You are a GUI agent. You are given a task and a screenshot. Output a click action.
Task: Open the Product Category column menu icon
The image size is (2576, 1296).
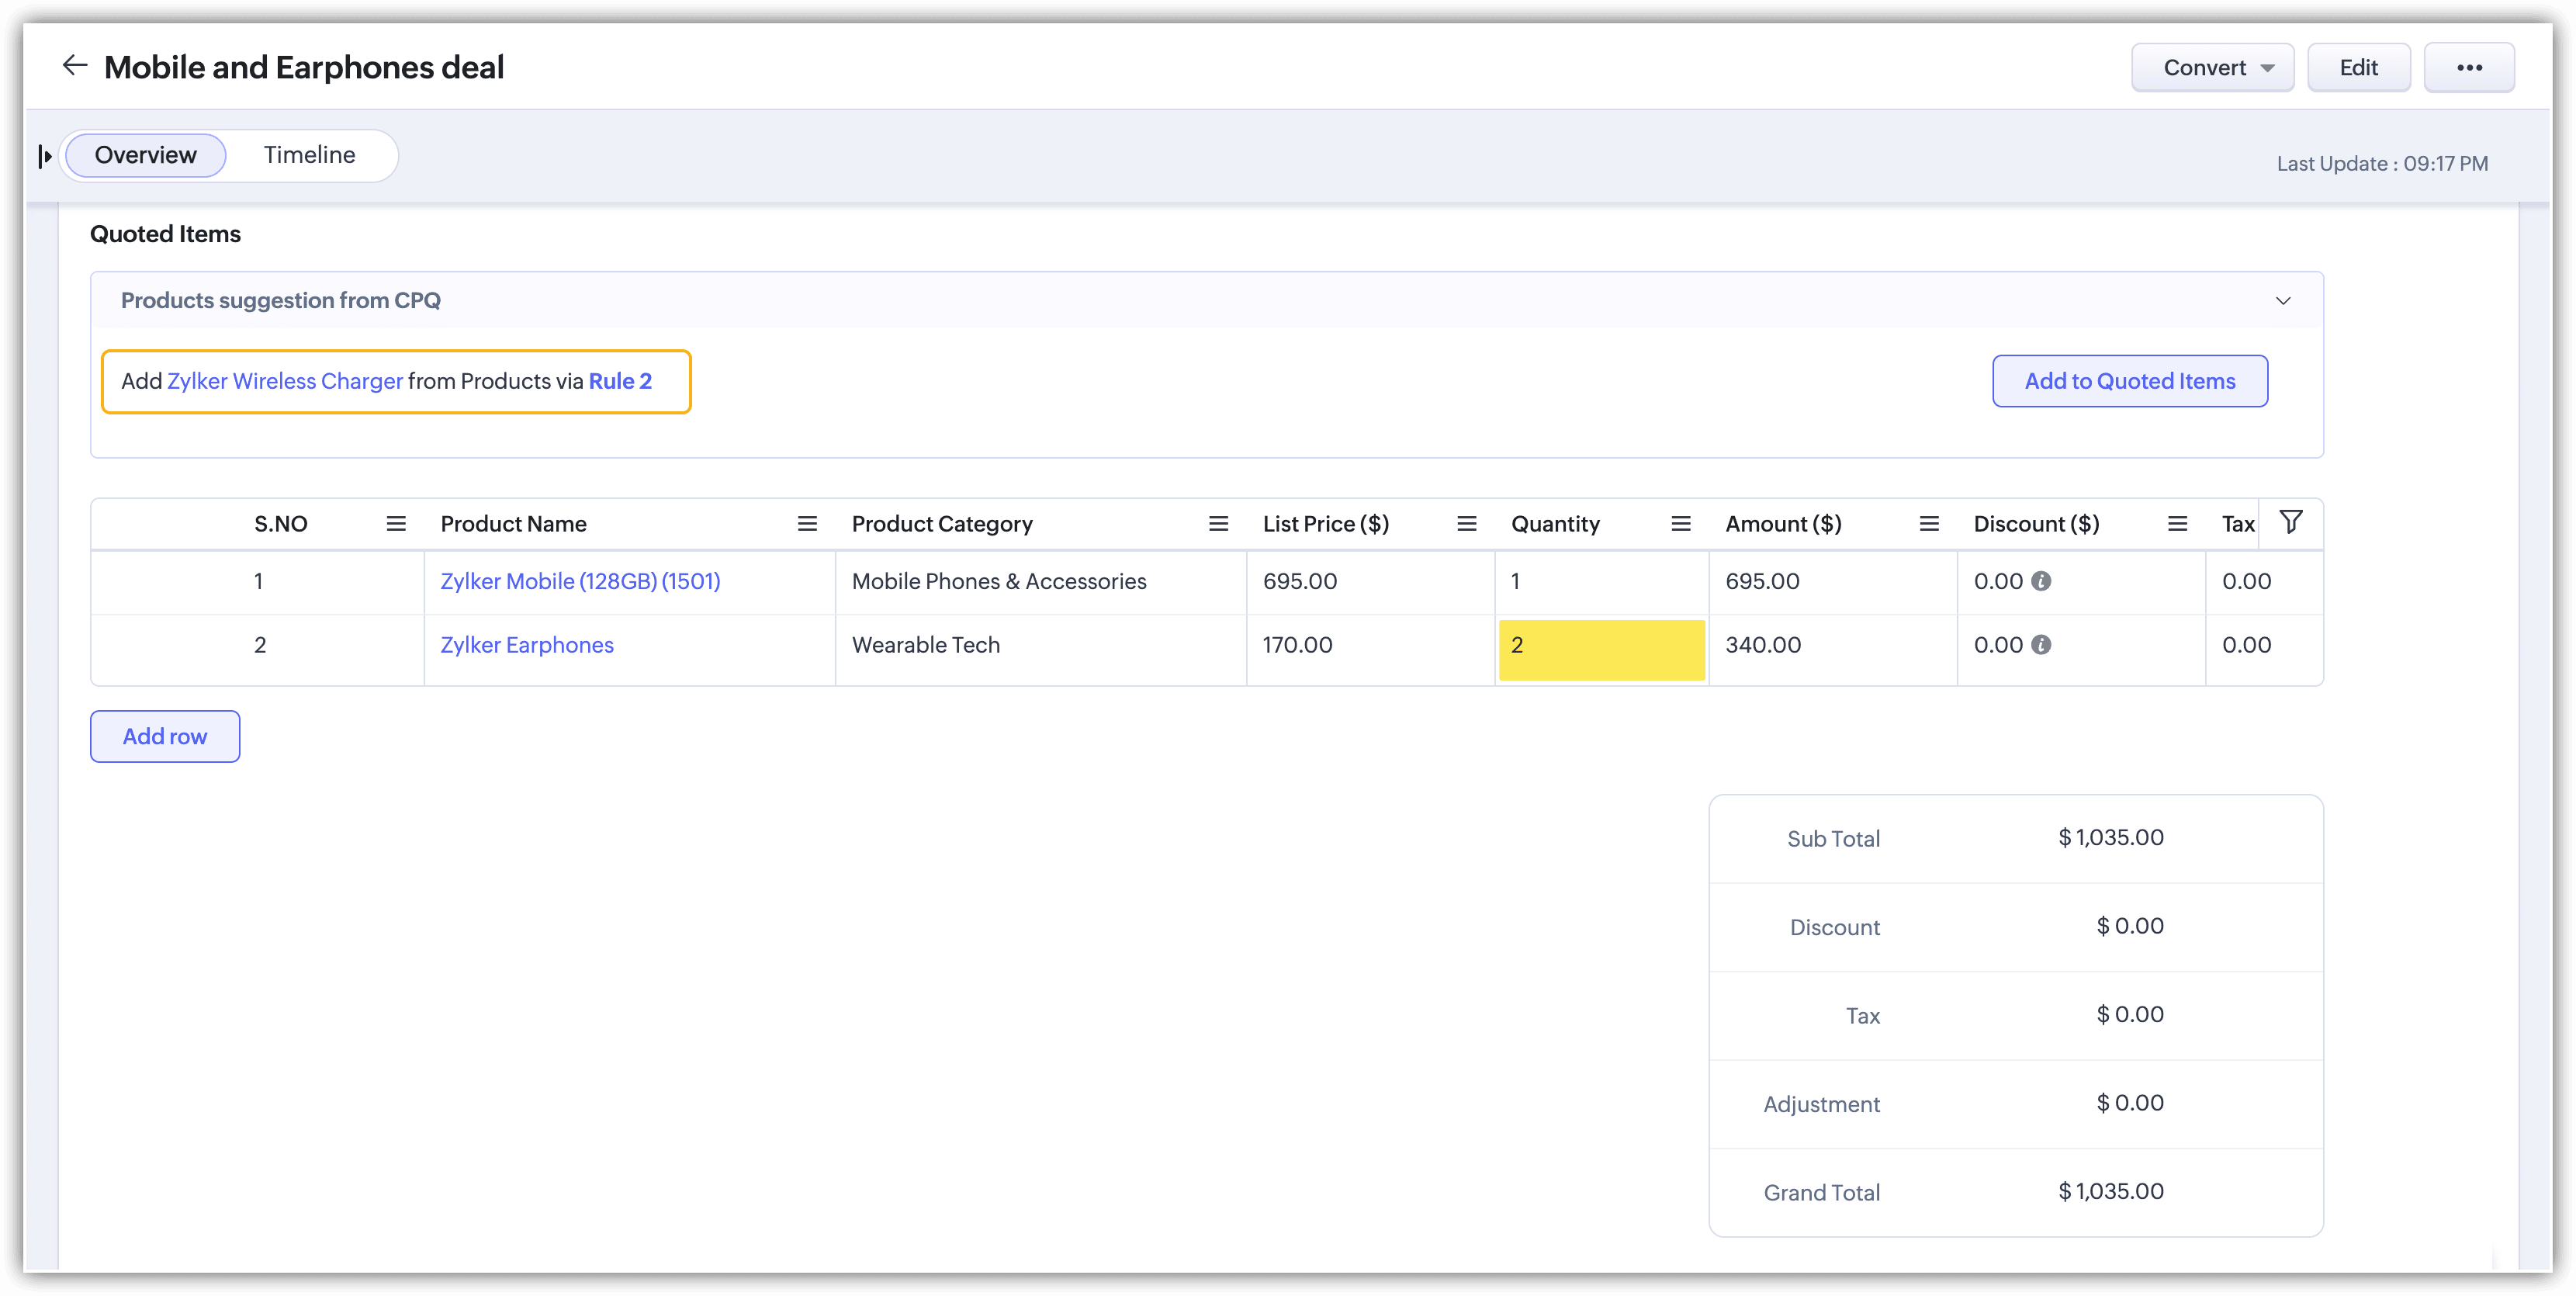[1218, 524]
